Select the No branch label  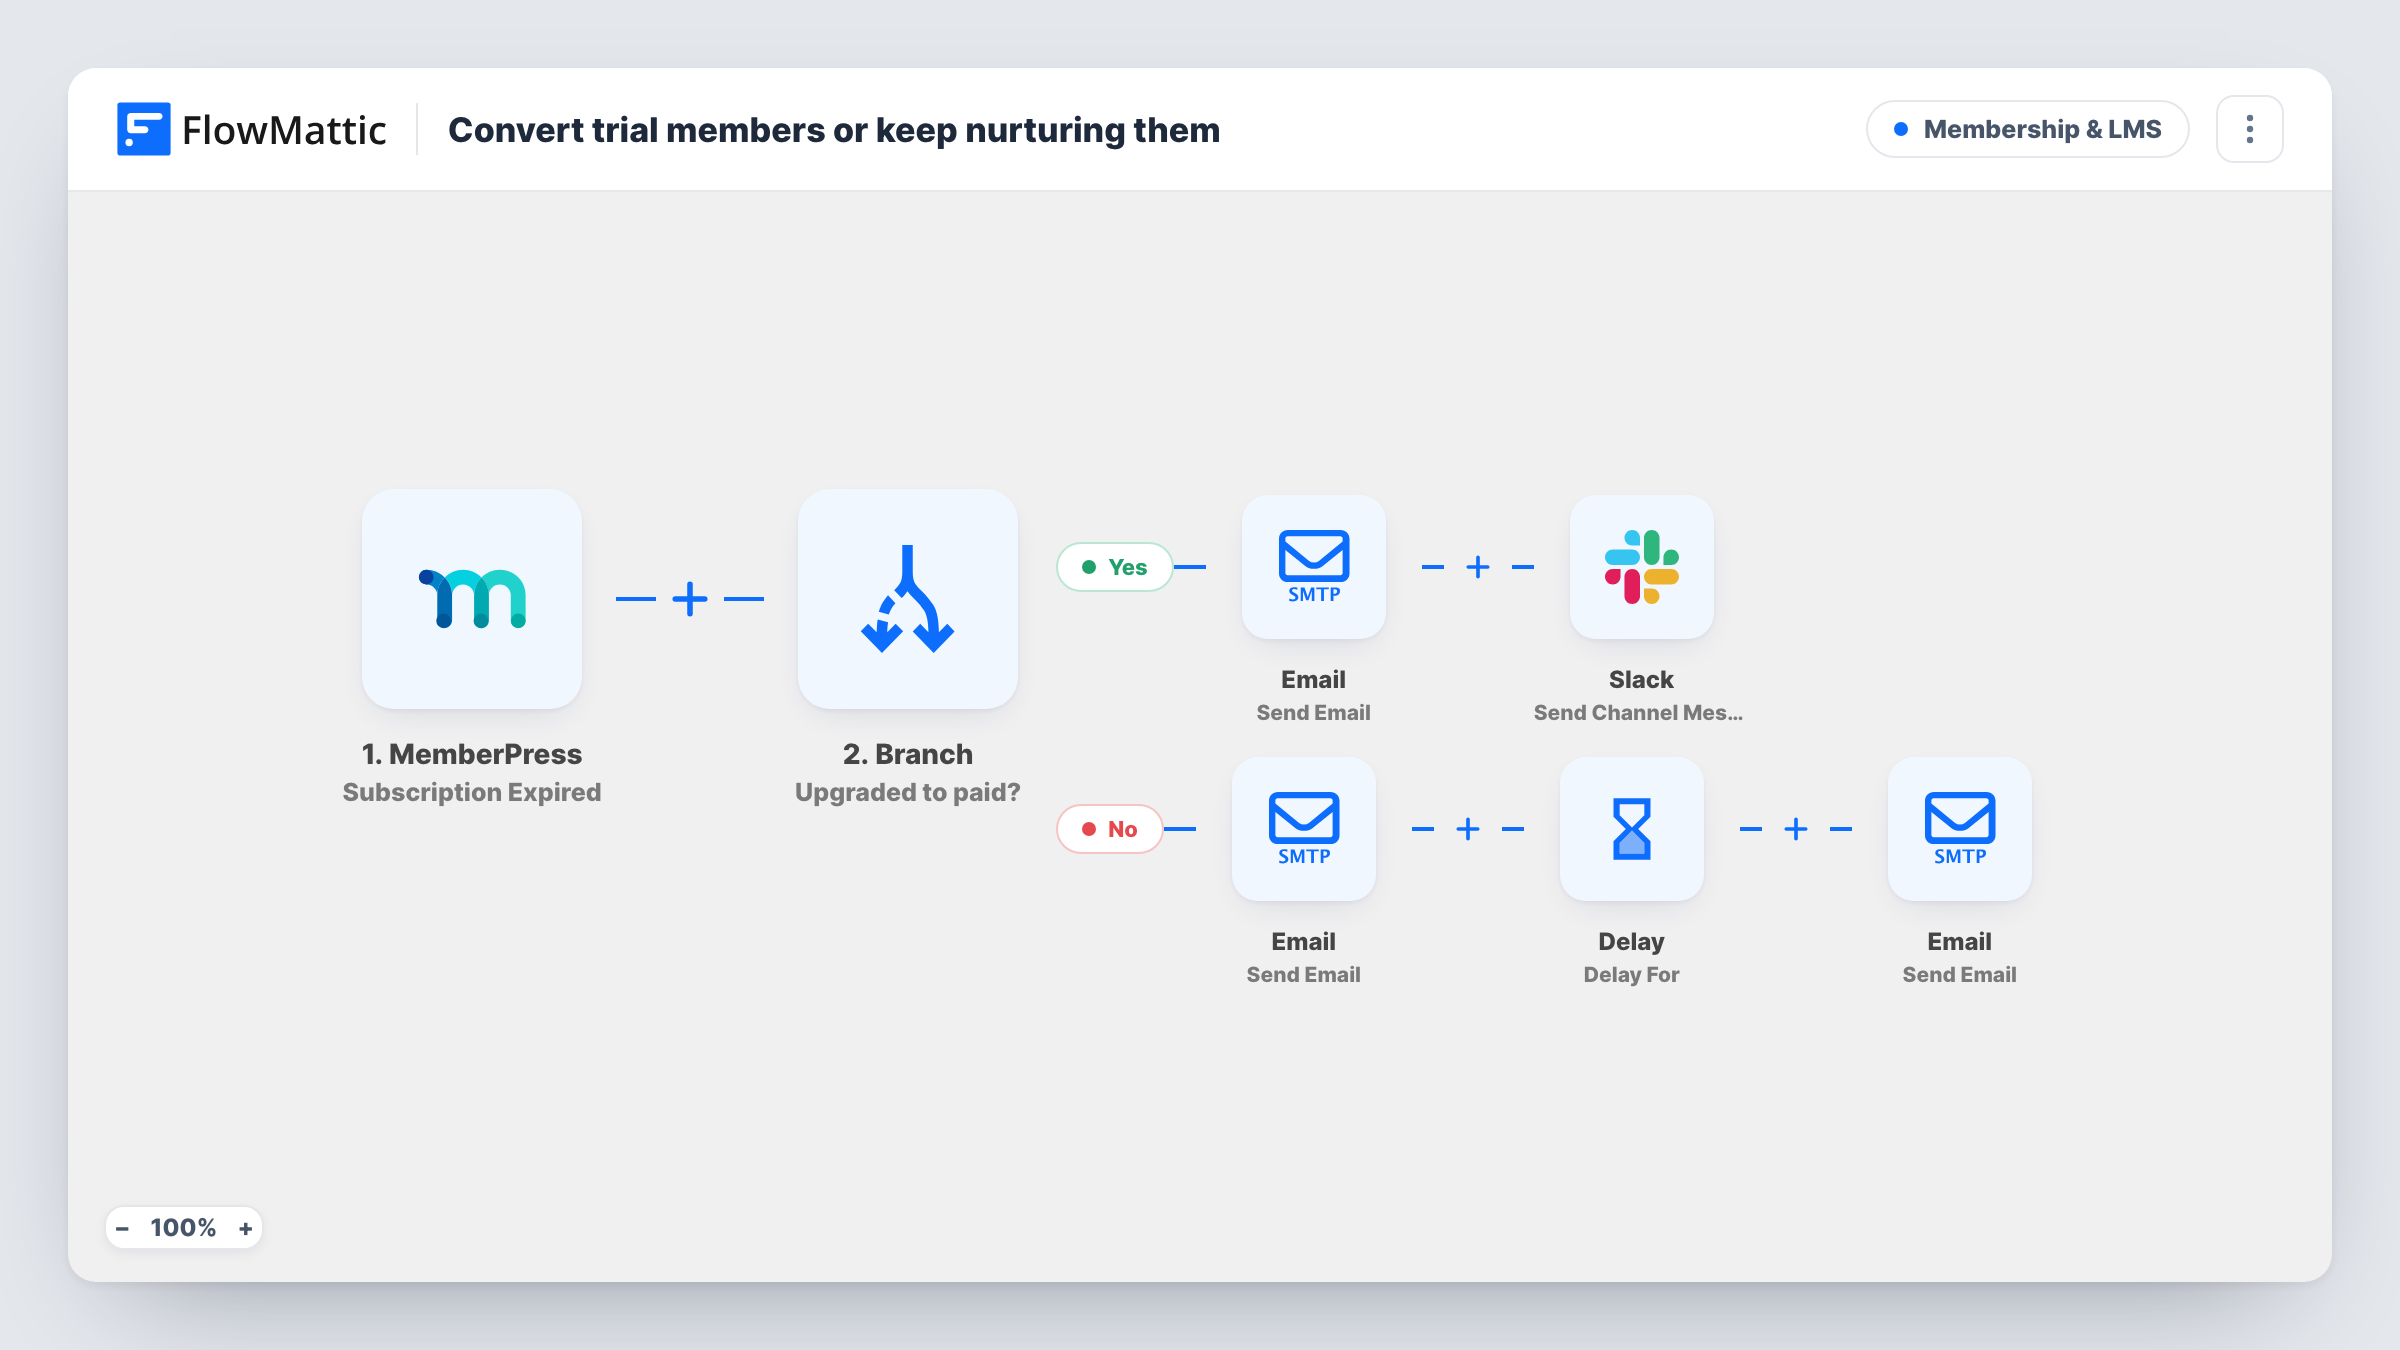1110,829
